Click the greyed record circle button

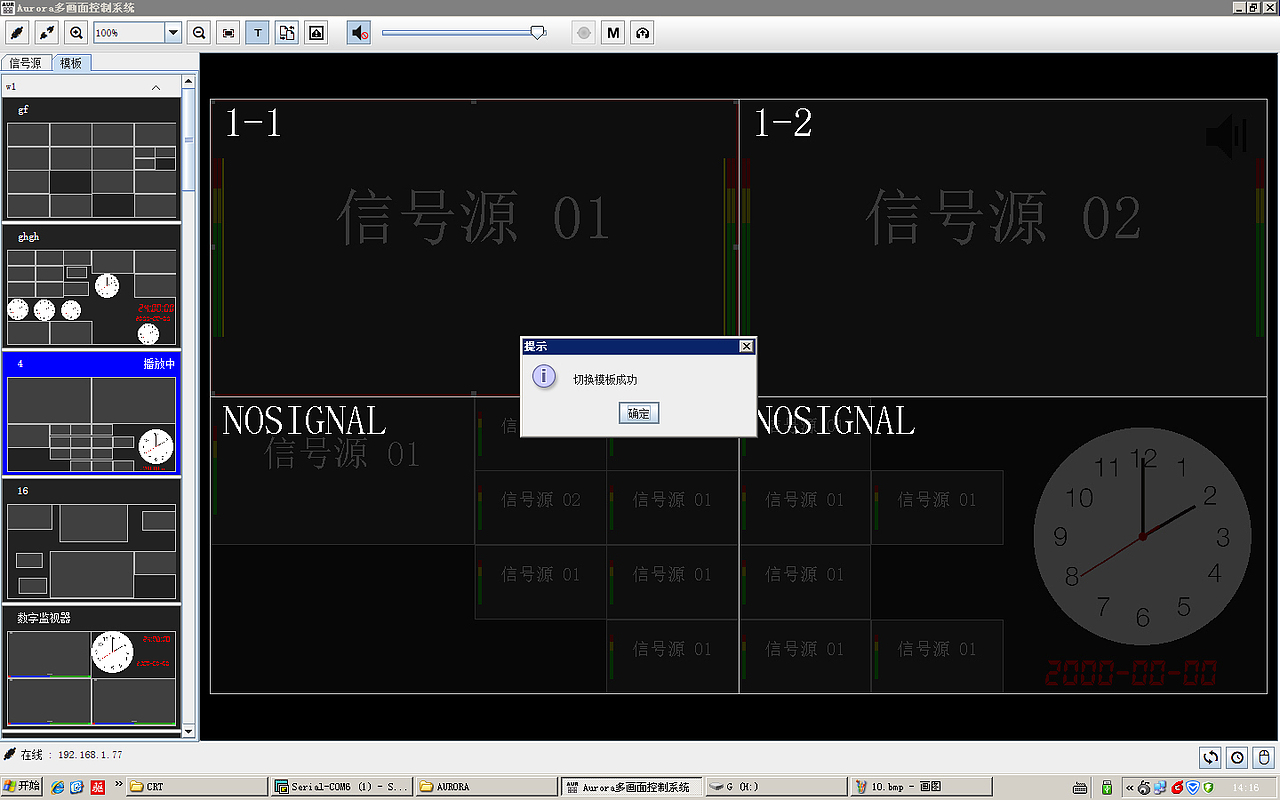coord(584,33)
